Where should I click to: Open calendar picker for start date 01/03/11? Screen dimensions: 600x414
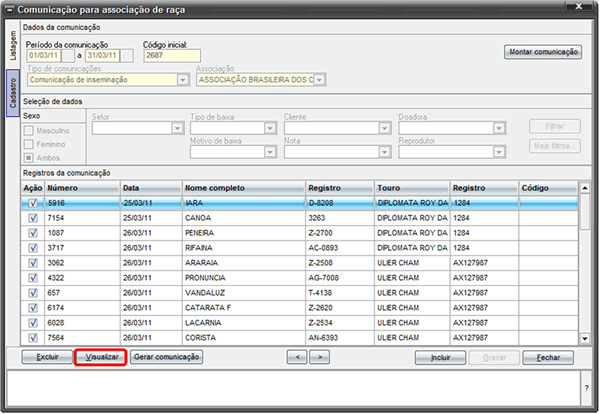tap(68, 56)
